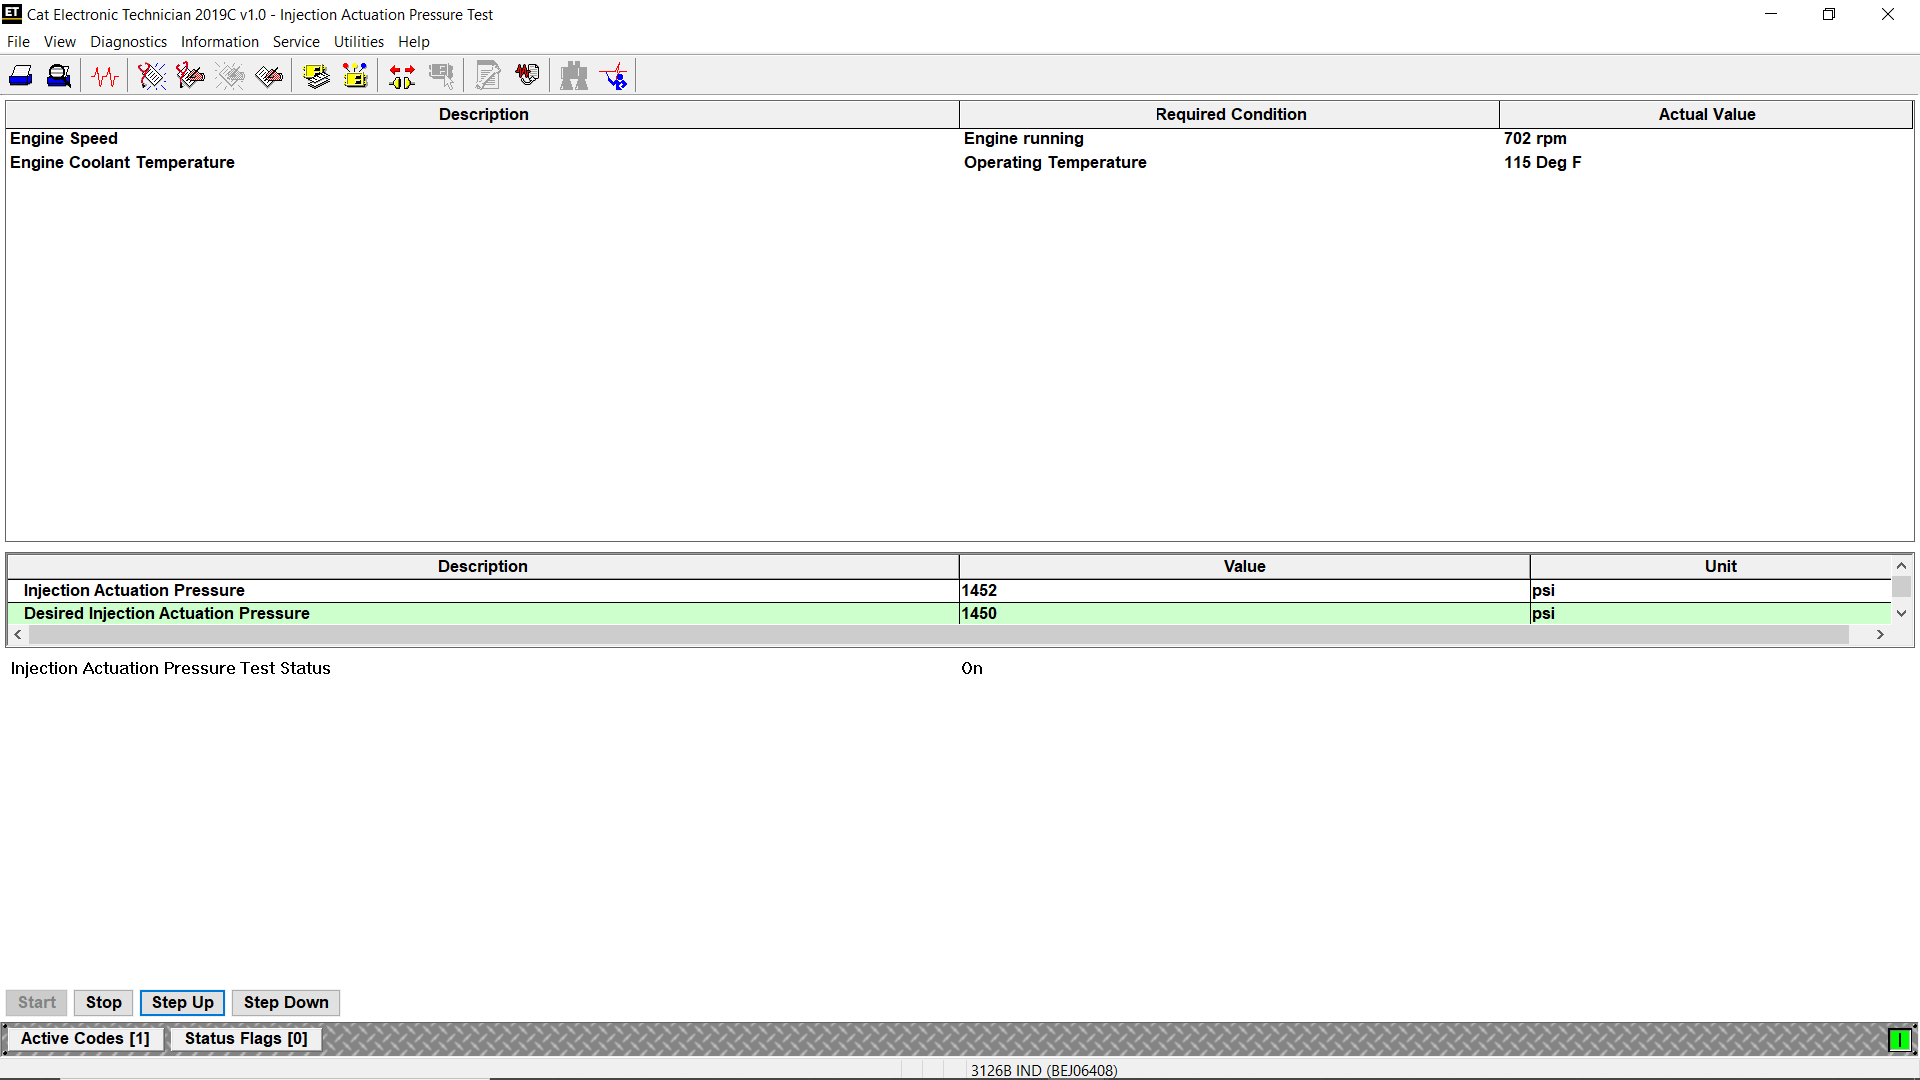Click the scroll left arrow in the pressure table

tap(18, 635)
